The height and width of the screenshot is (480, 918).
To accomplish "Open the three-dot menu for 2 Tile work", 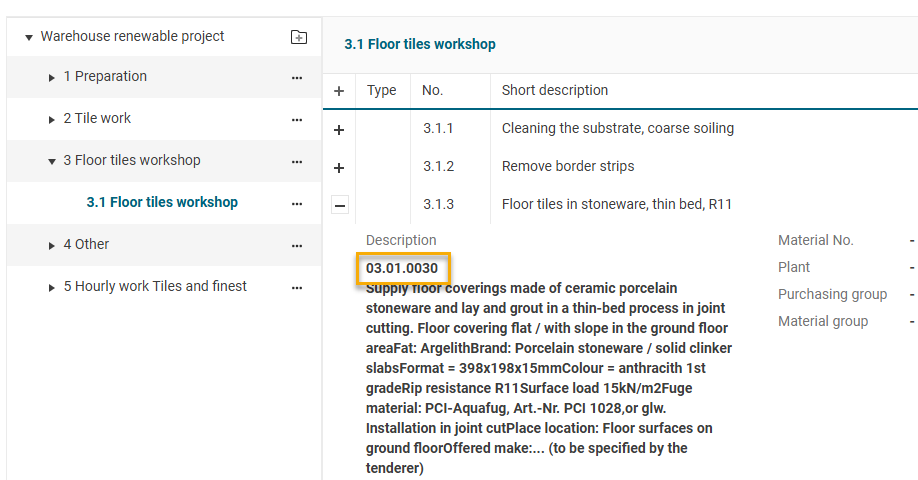I will pos(297,119).
